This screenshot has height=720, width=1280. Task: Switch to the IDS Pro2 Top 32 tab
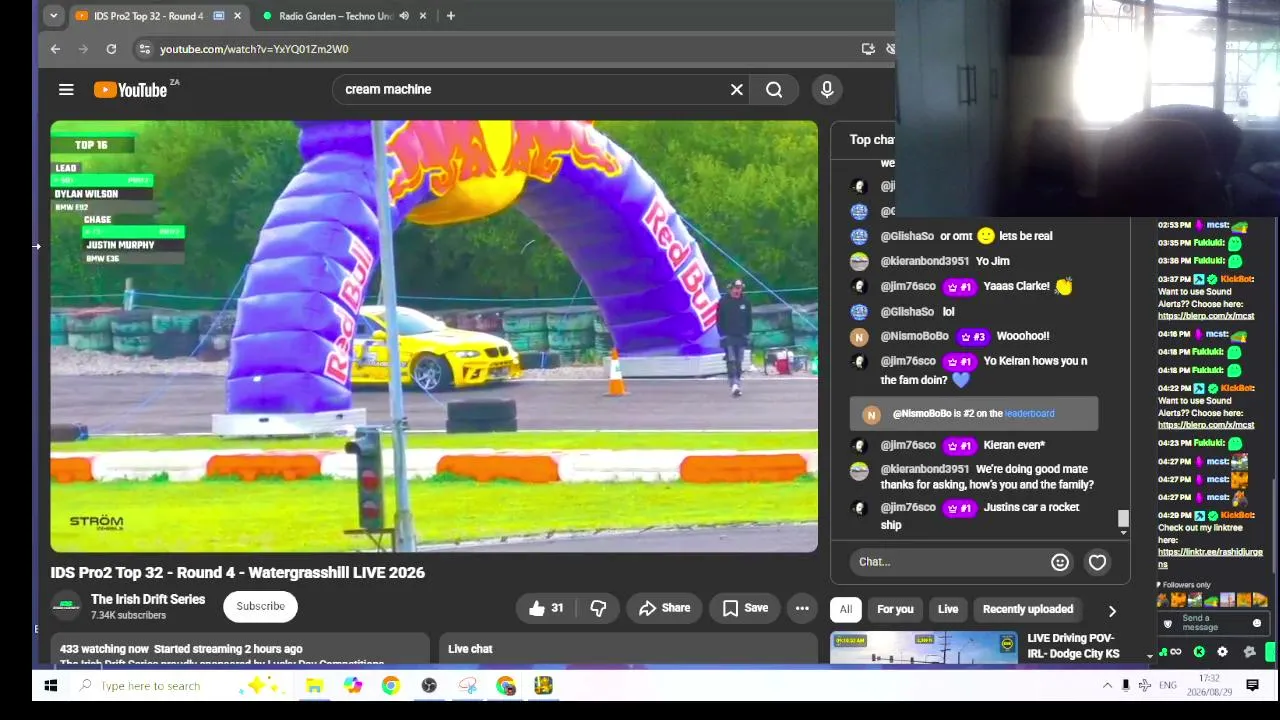pos(148,16)
